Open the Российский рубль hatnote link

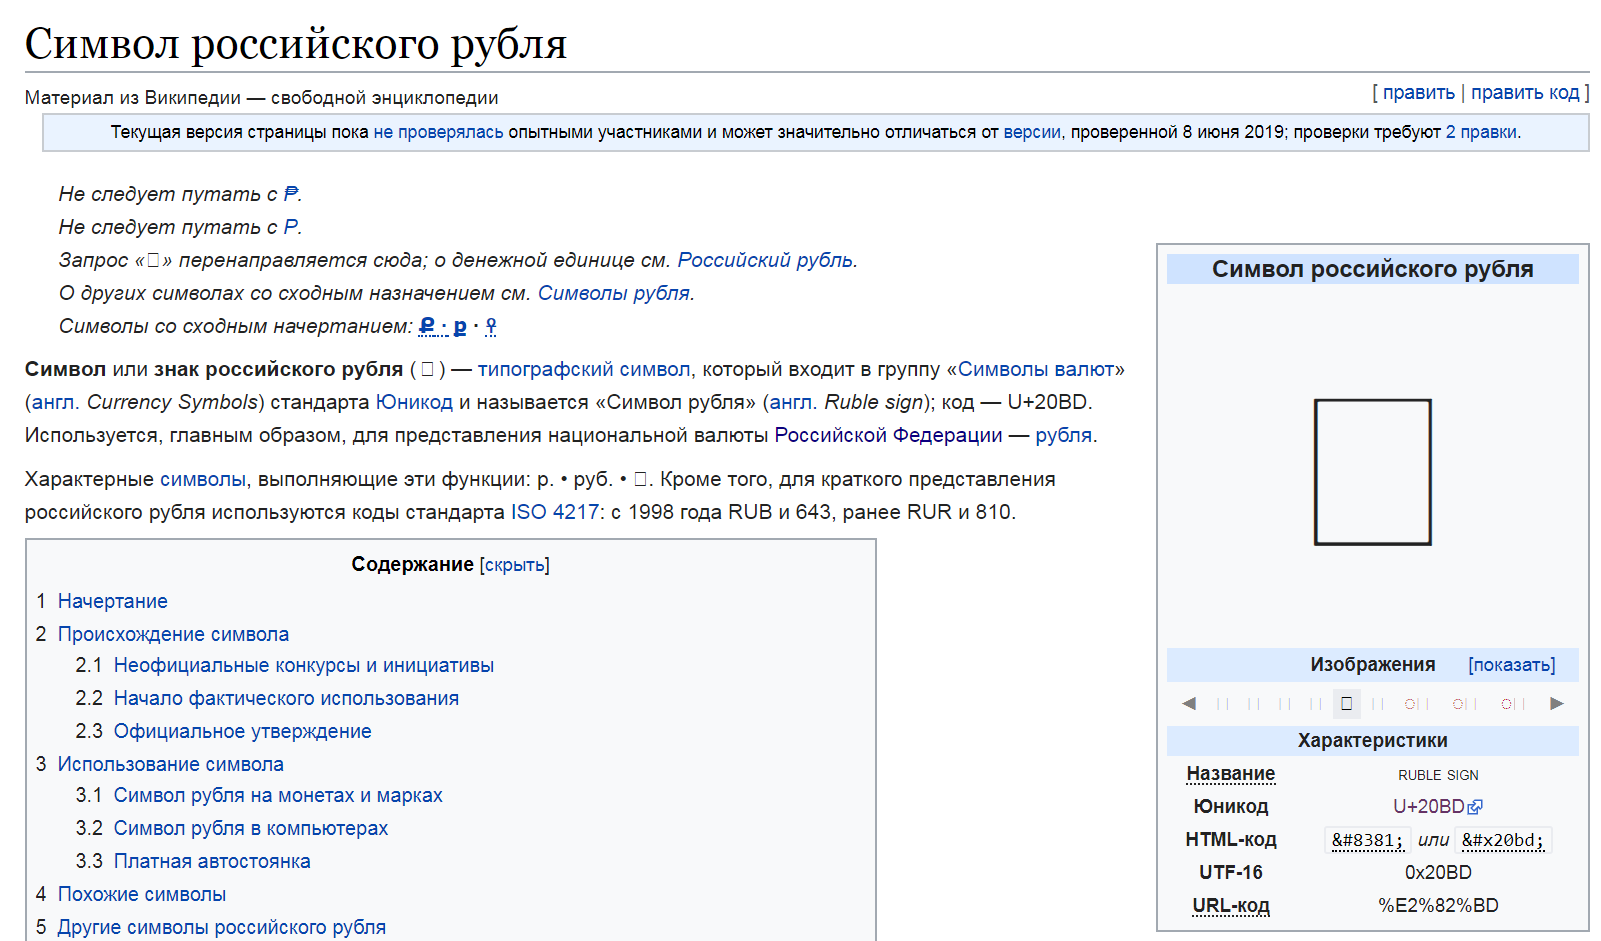pyautogui.click(x=765, y=260)
